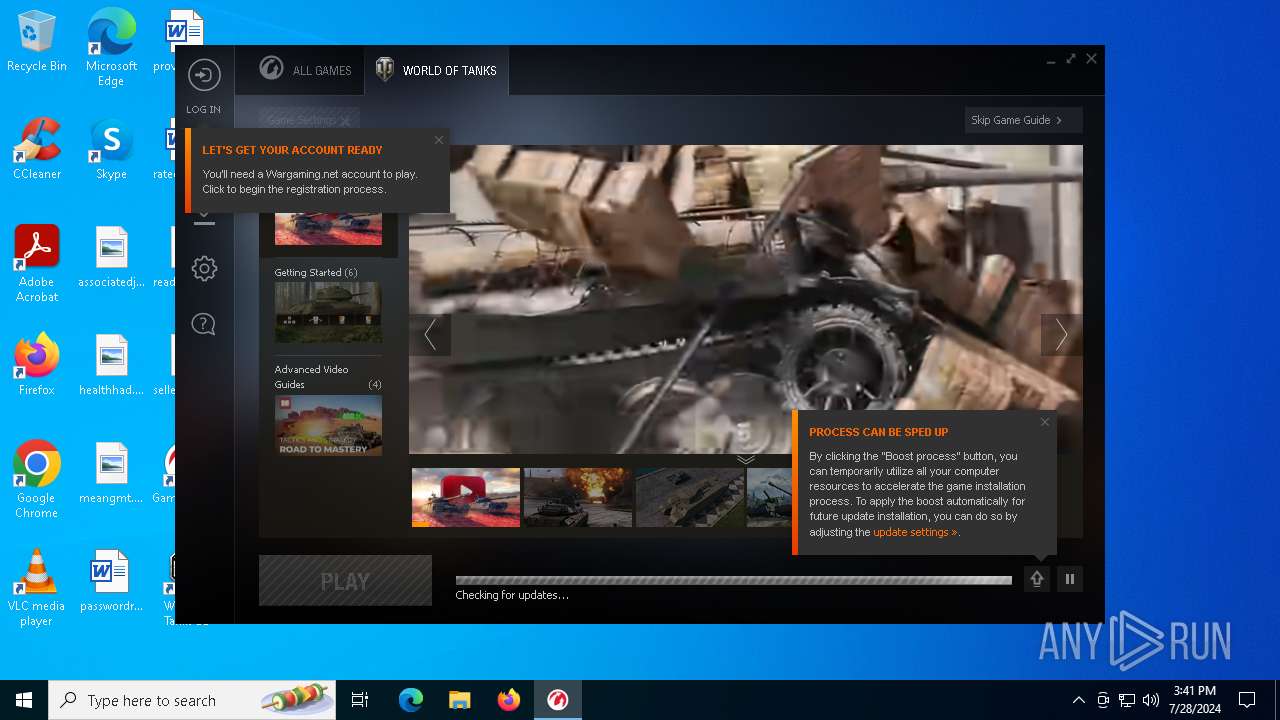Pause the game installation process
Viewport: 1280px width, 720px height.
(x=1070, y=579)
